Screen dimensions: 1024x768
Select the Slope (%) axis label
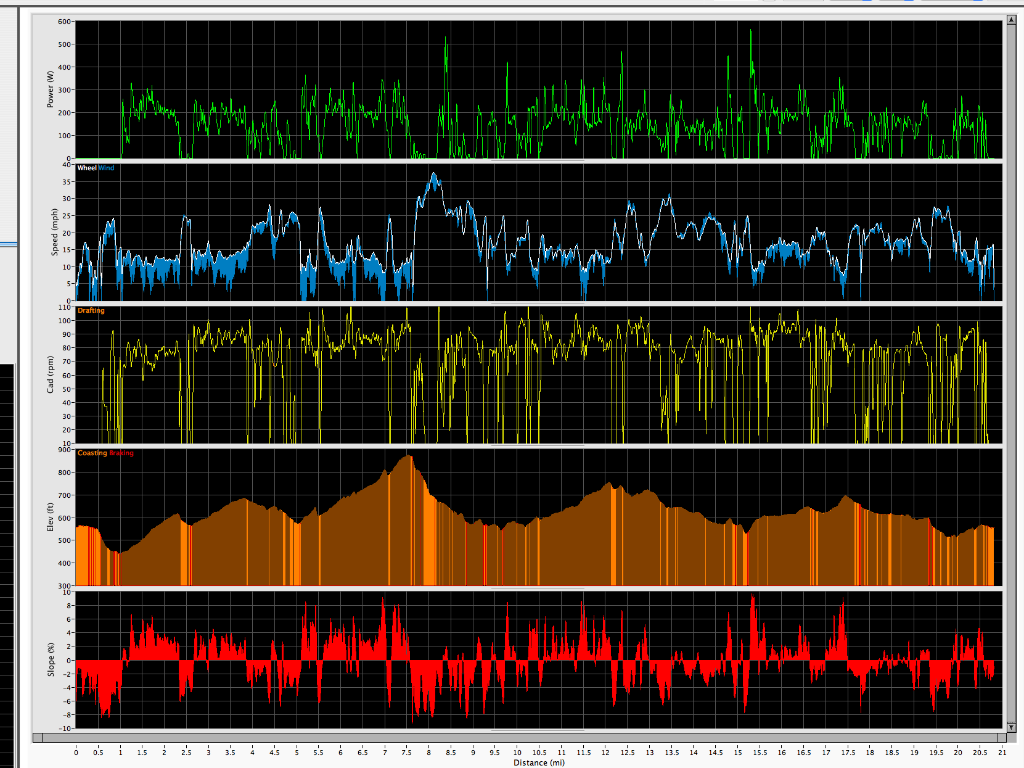(x=51, y=661)
